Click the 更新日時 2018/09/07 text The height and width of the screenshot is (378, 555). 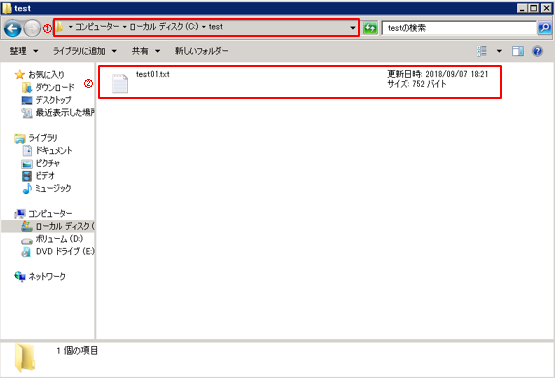437,74
